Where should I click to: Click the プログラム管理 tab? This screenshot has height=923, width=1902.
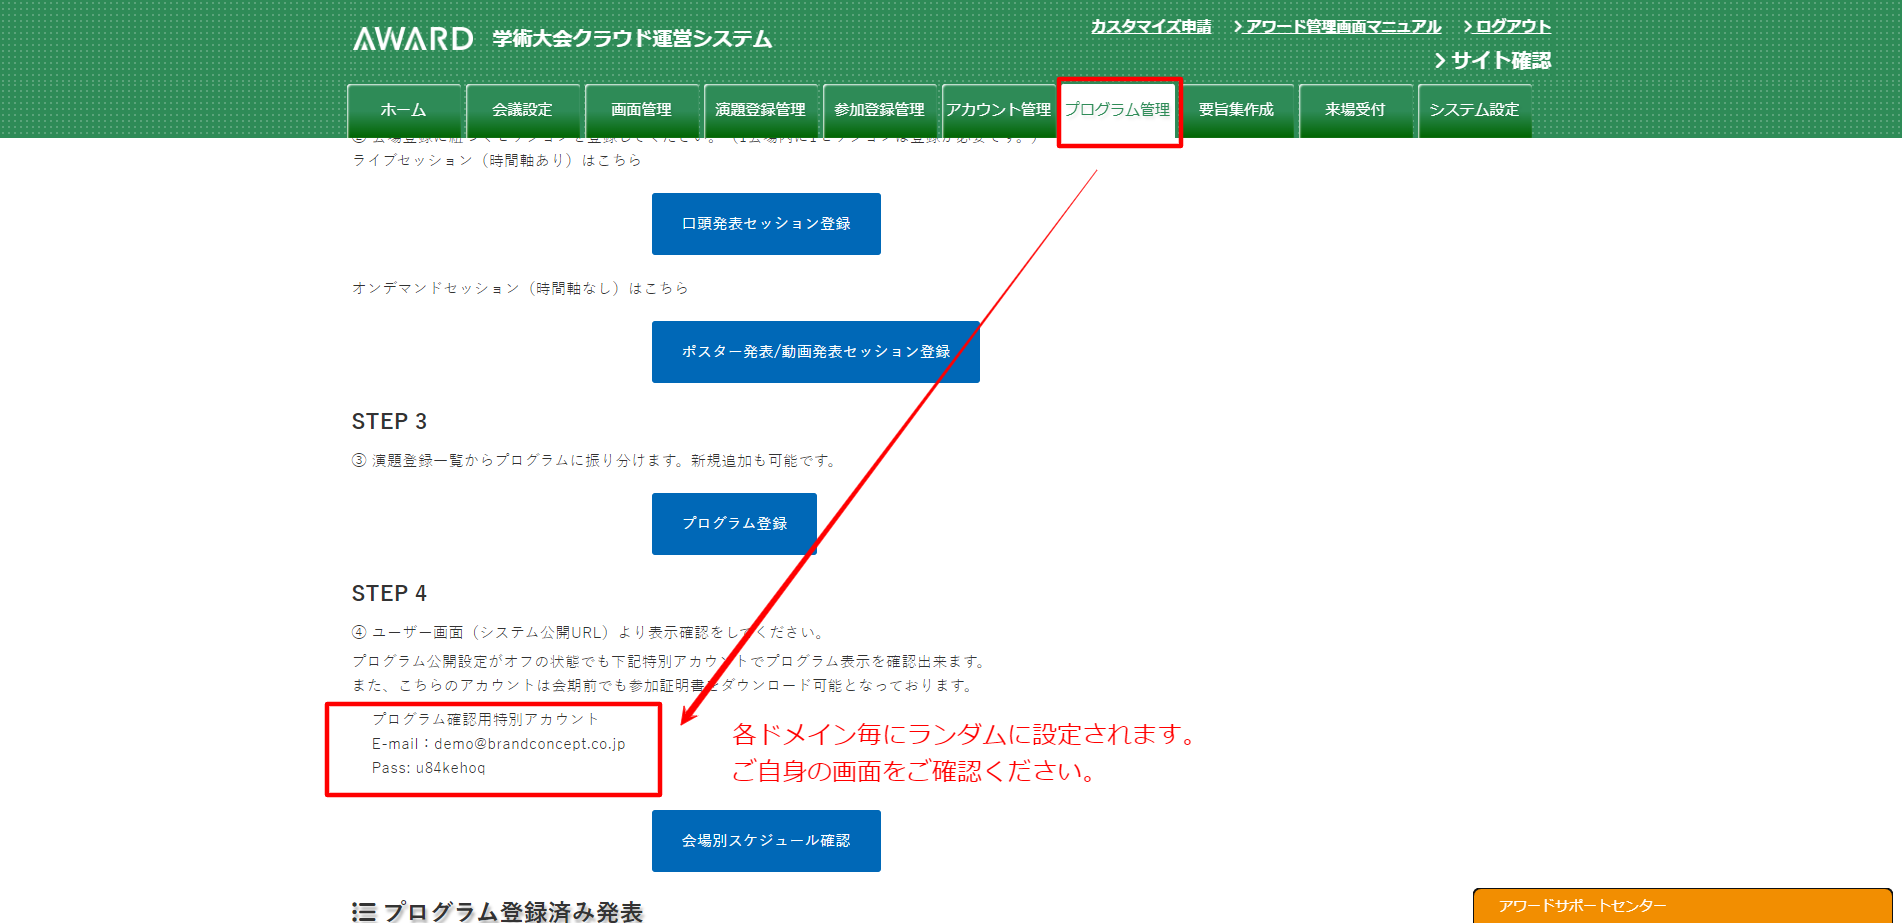[1118, 110]
